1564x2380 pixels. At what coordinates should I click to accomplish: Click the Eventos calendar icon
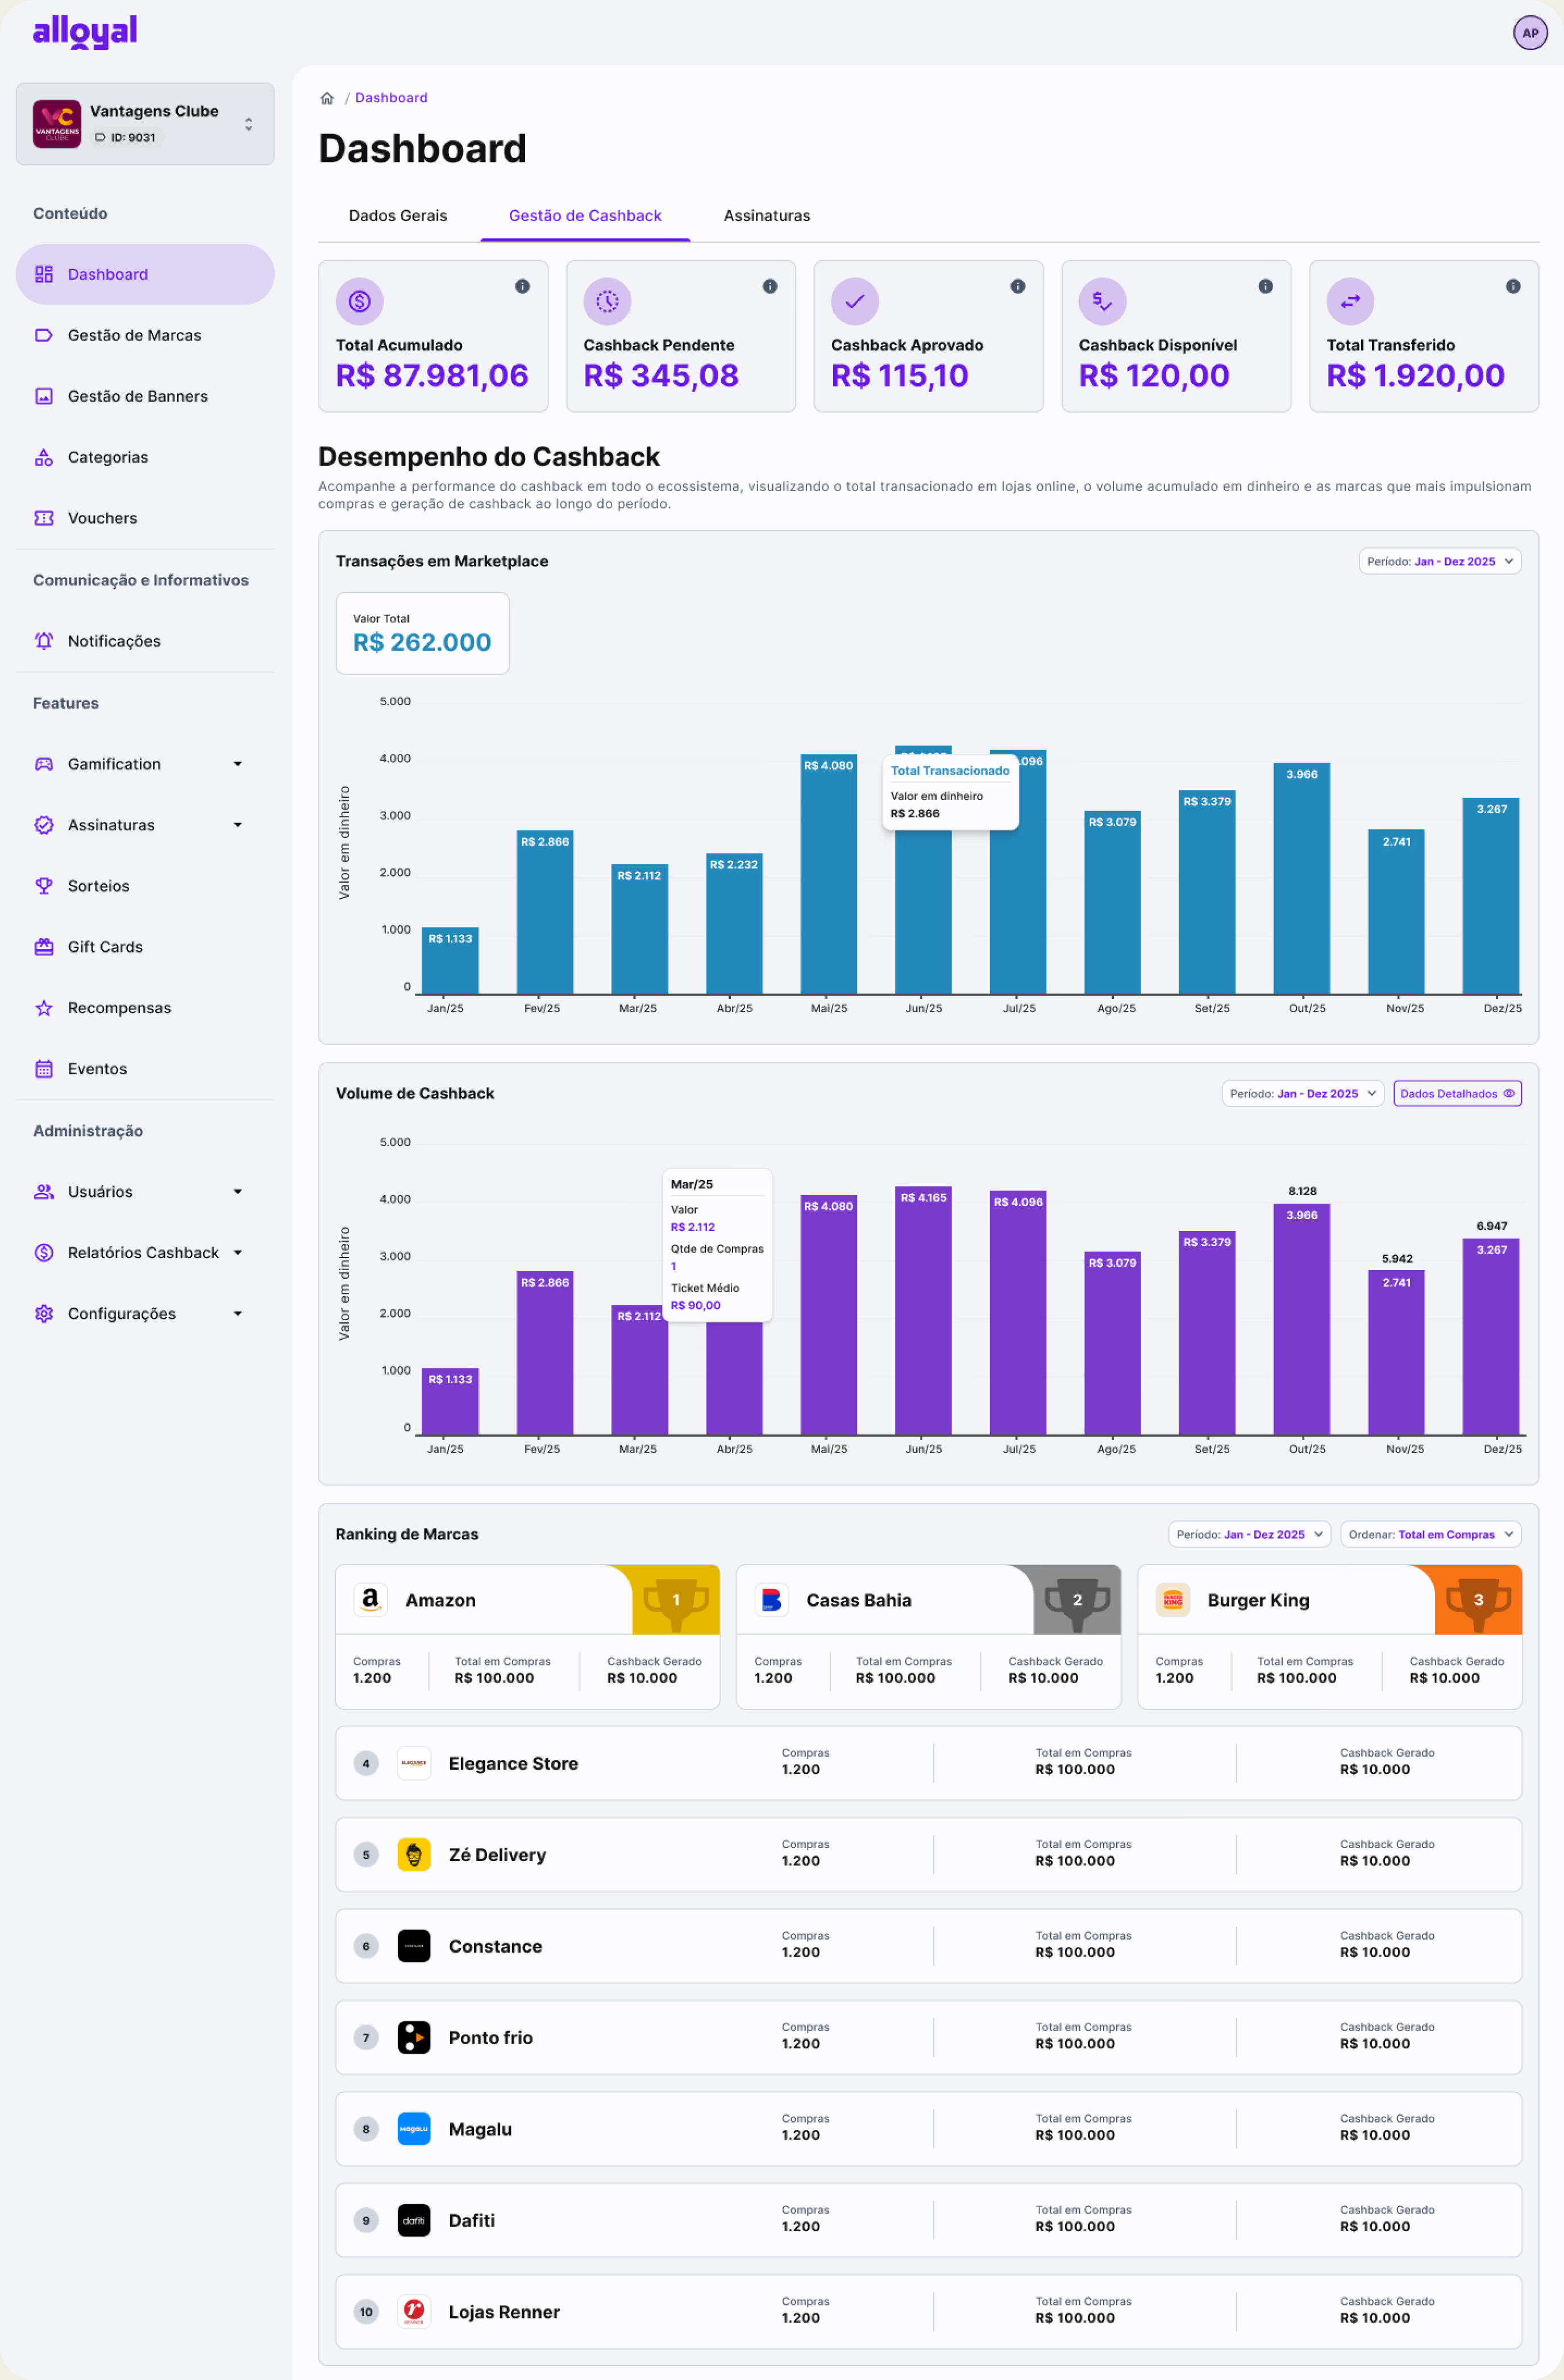pyautogui.click(x=44, y=1069)
